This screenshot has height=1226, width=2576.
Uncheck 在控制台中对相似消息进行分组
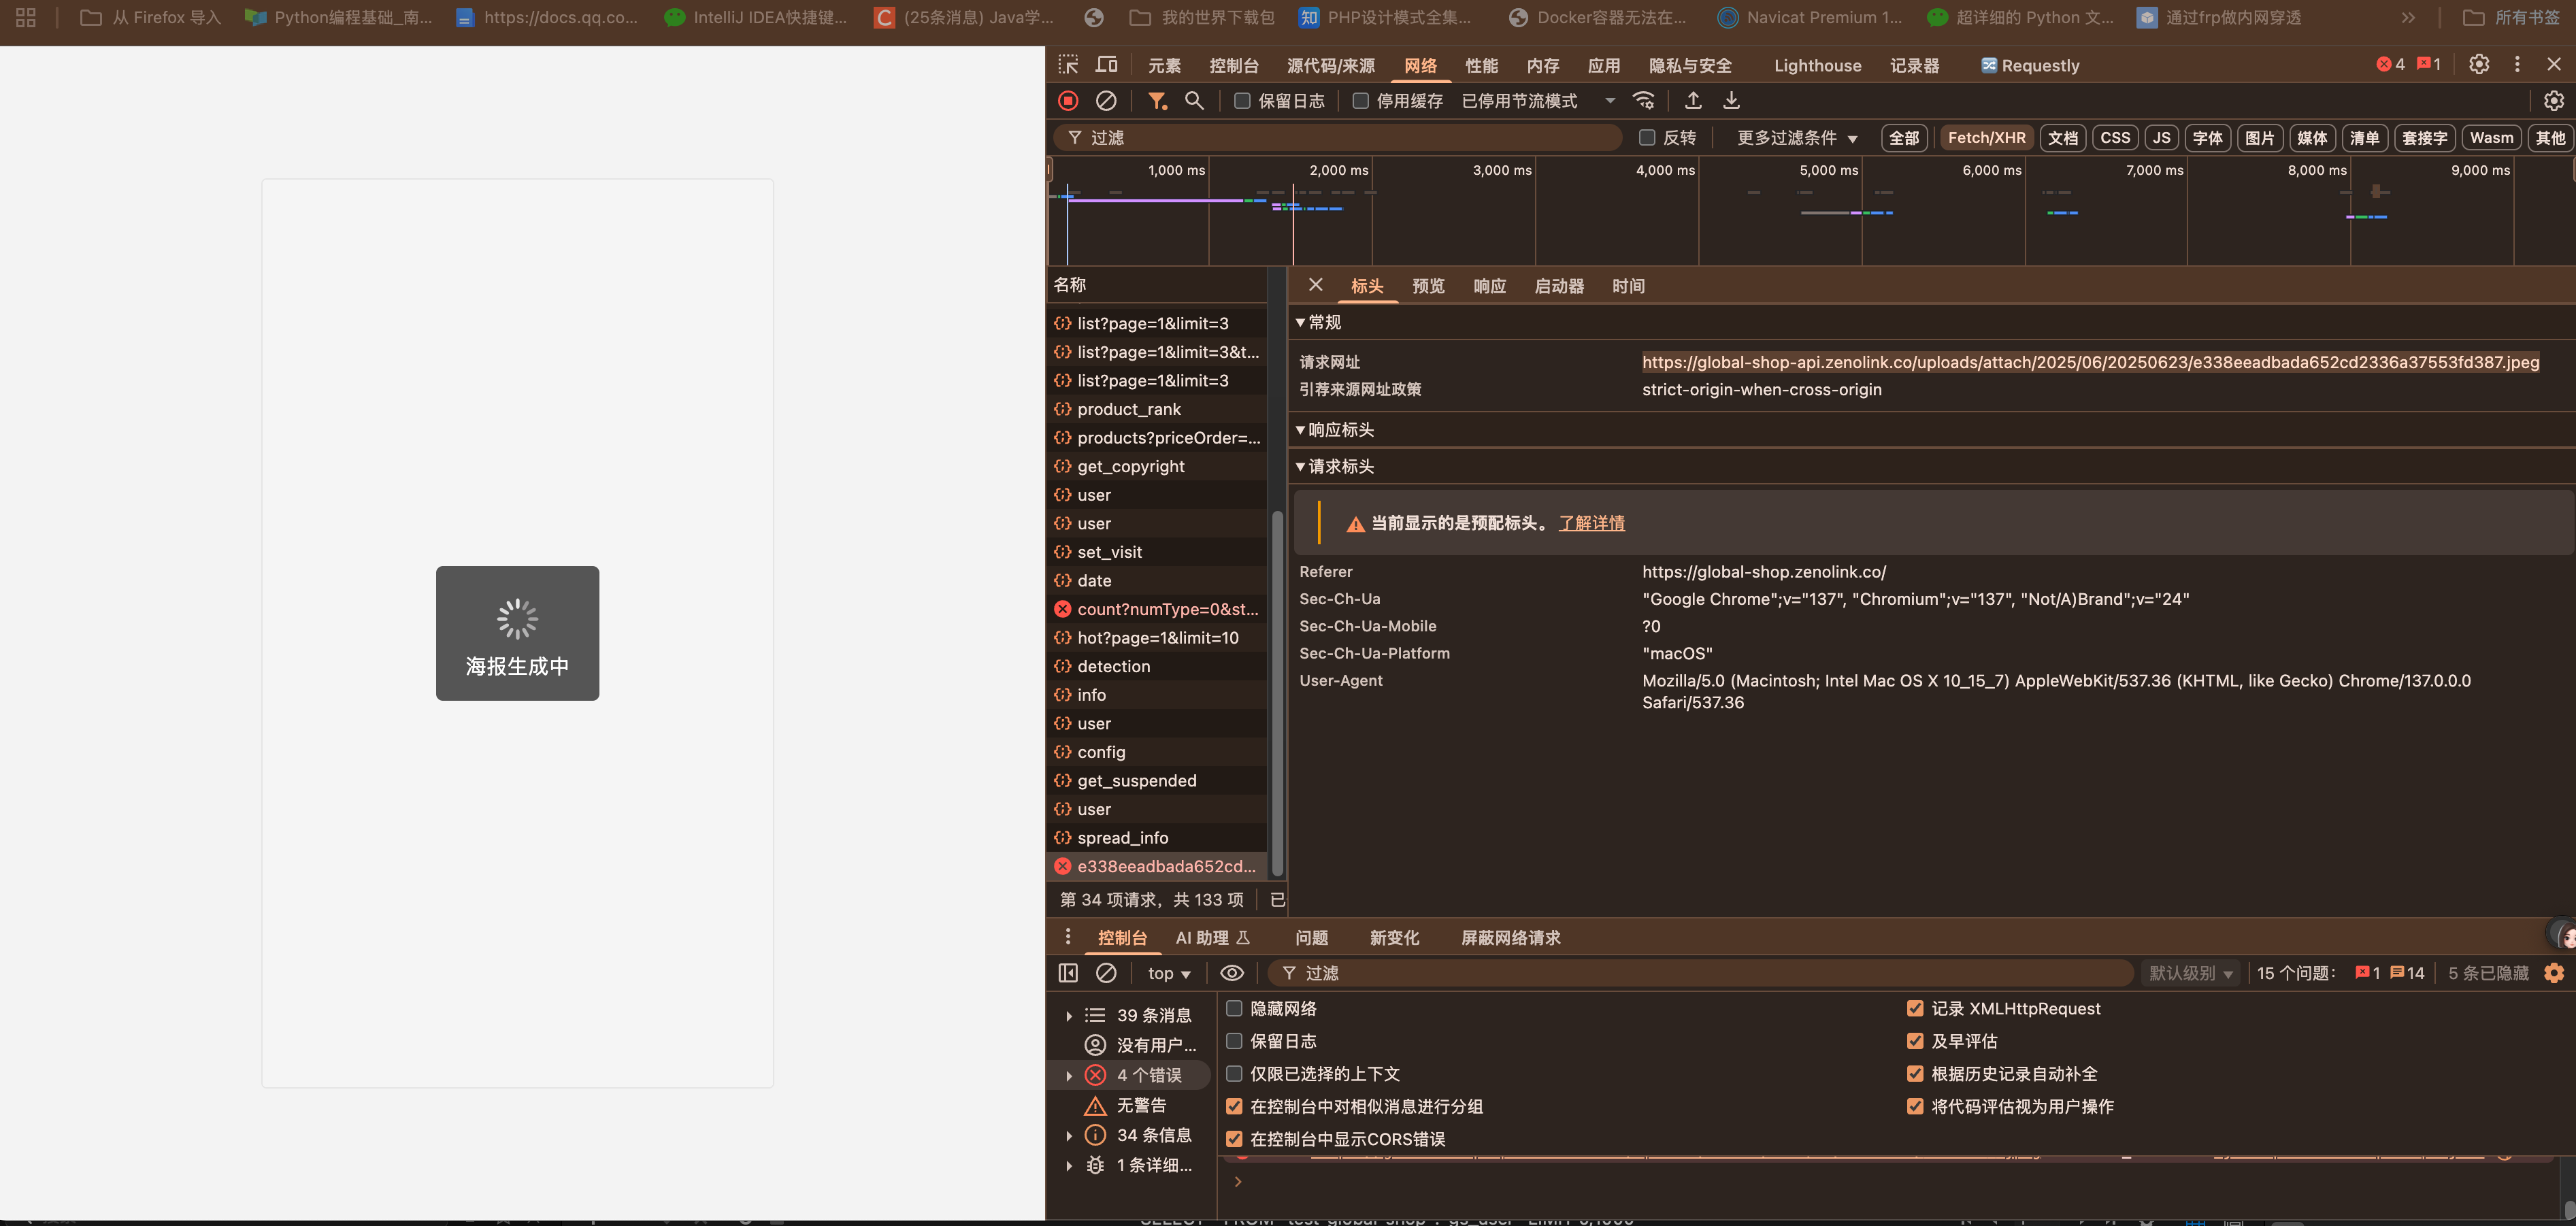click(x=1234, y=1106)
